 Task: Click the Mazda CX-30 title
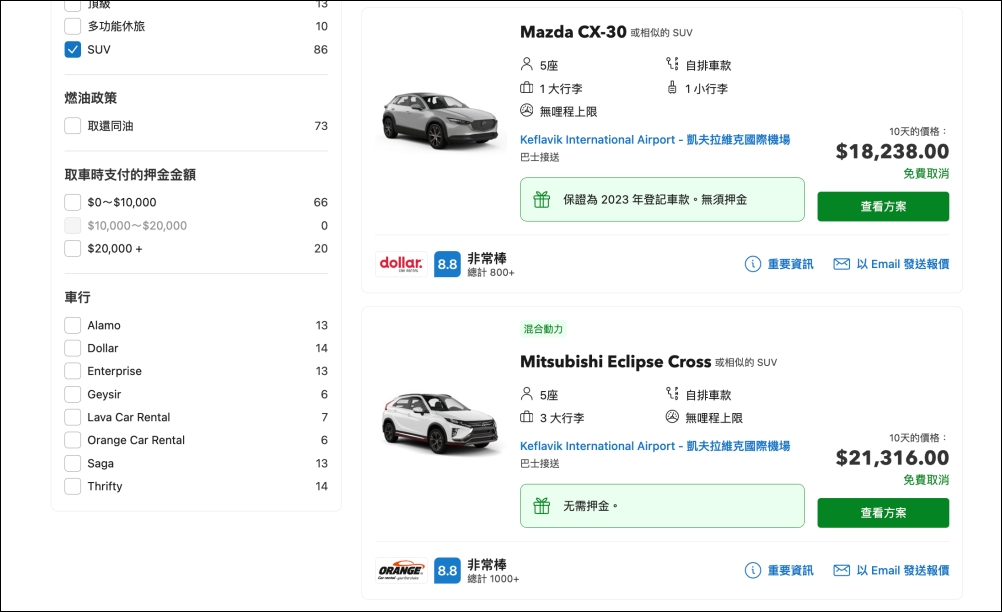[x=573, y=32]
